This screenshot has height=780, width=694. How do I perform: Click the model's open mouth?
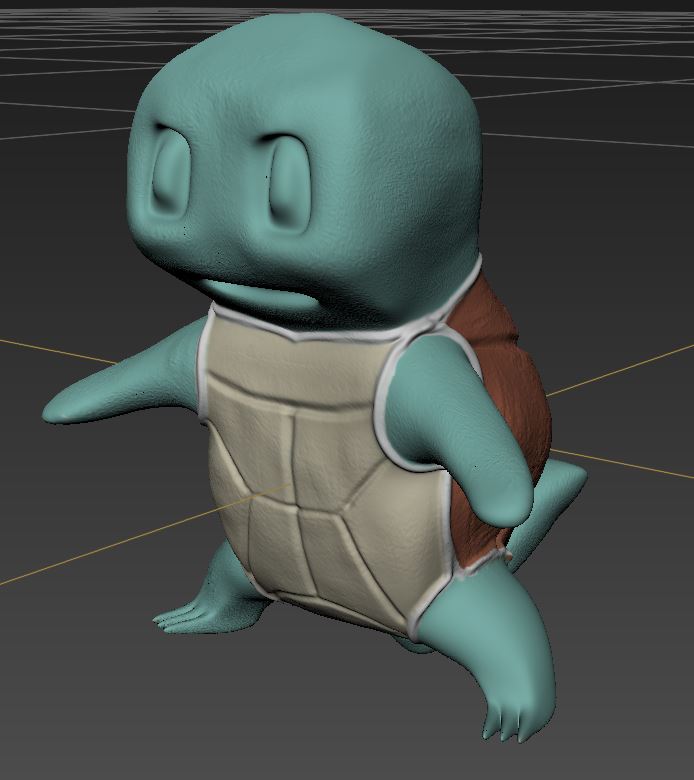(260, 293)
